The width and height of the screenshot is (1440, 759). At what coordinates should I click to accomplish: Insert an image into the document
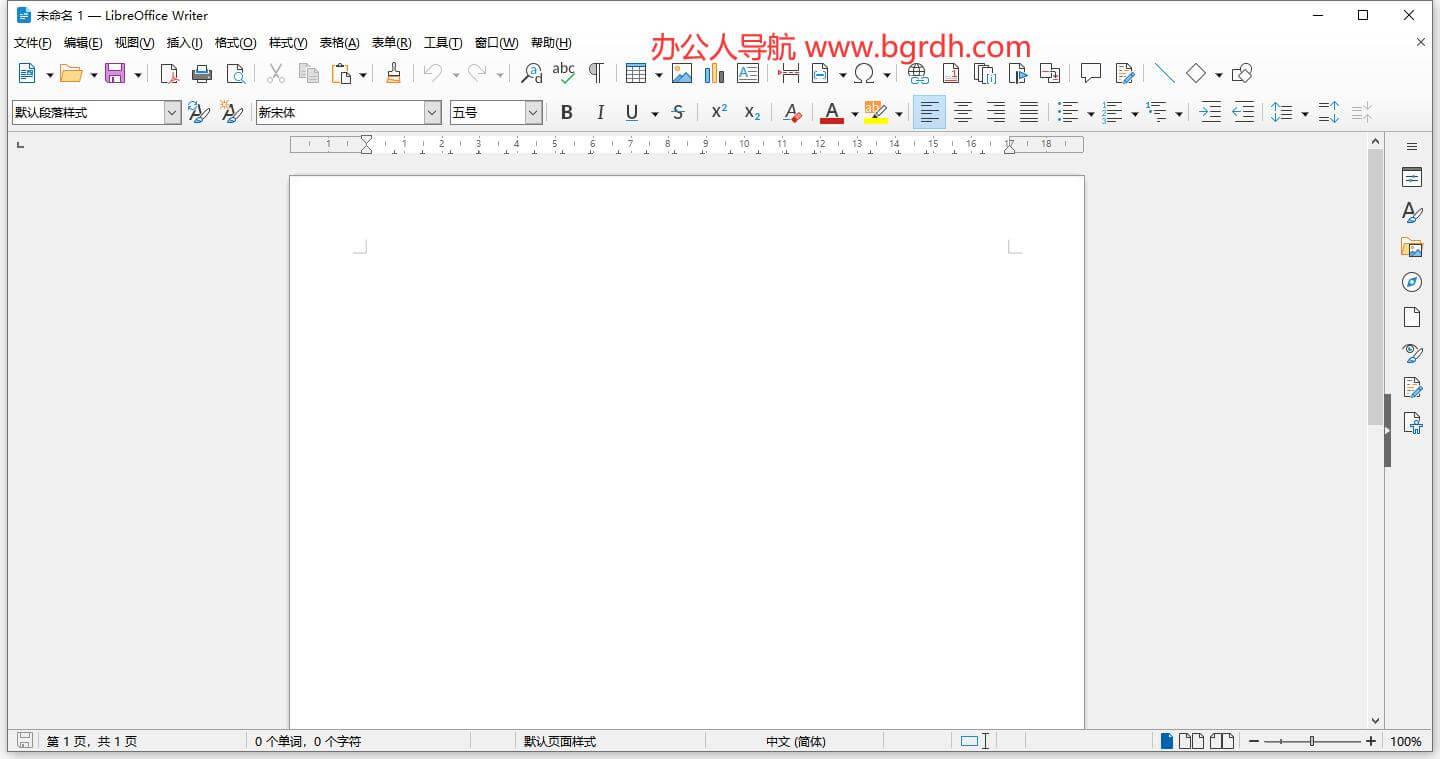[682, 73]
